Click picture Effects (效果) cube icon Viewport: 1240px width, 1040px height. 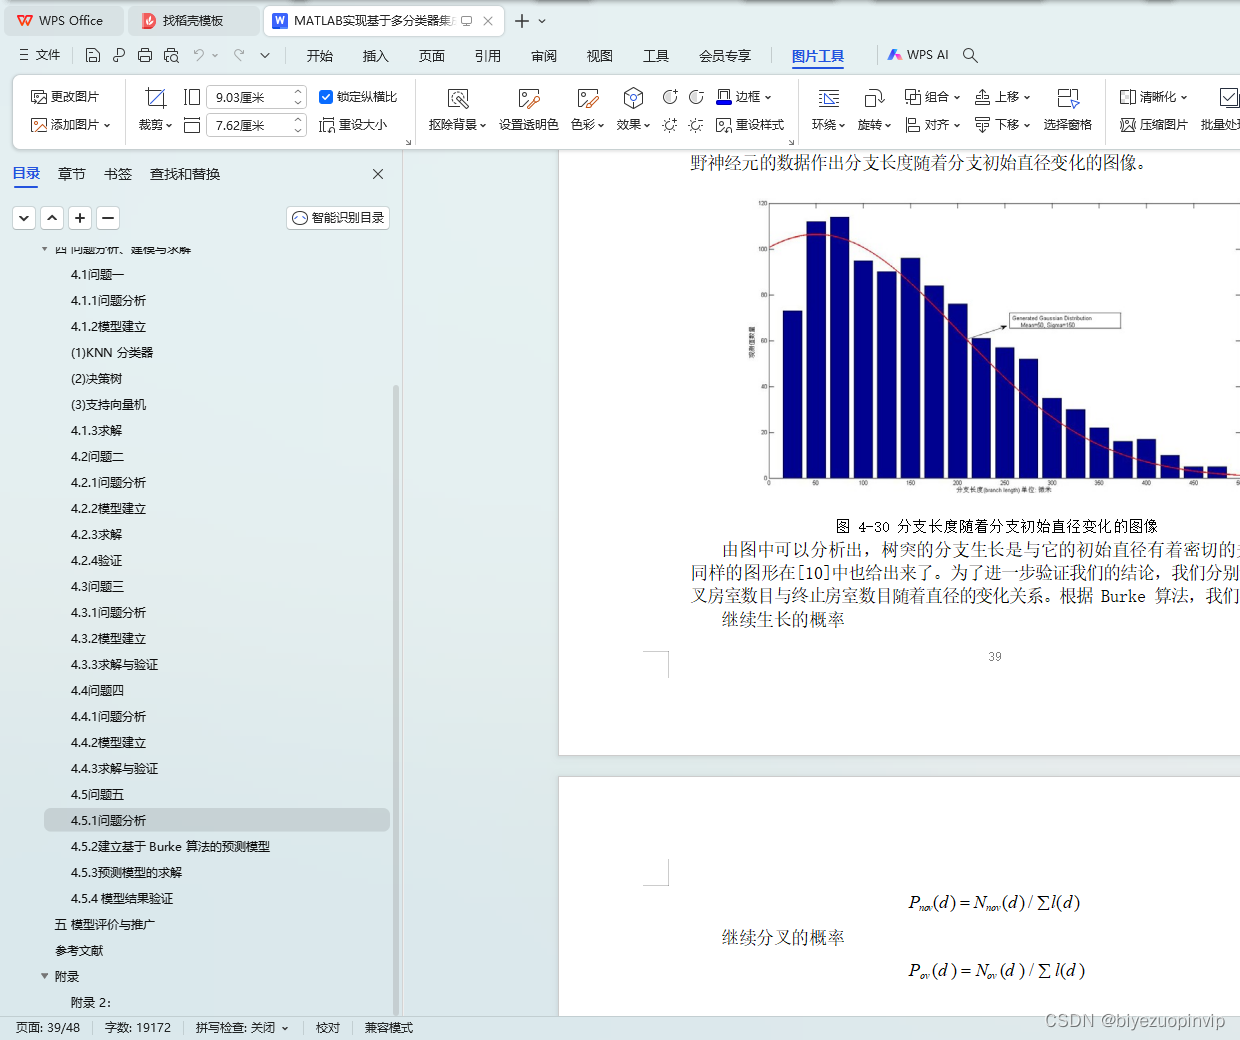point(633,98)
